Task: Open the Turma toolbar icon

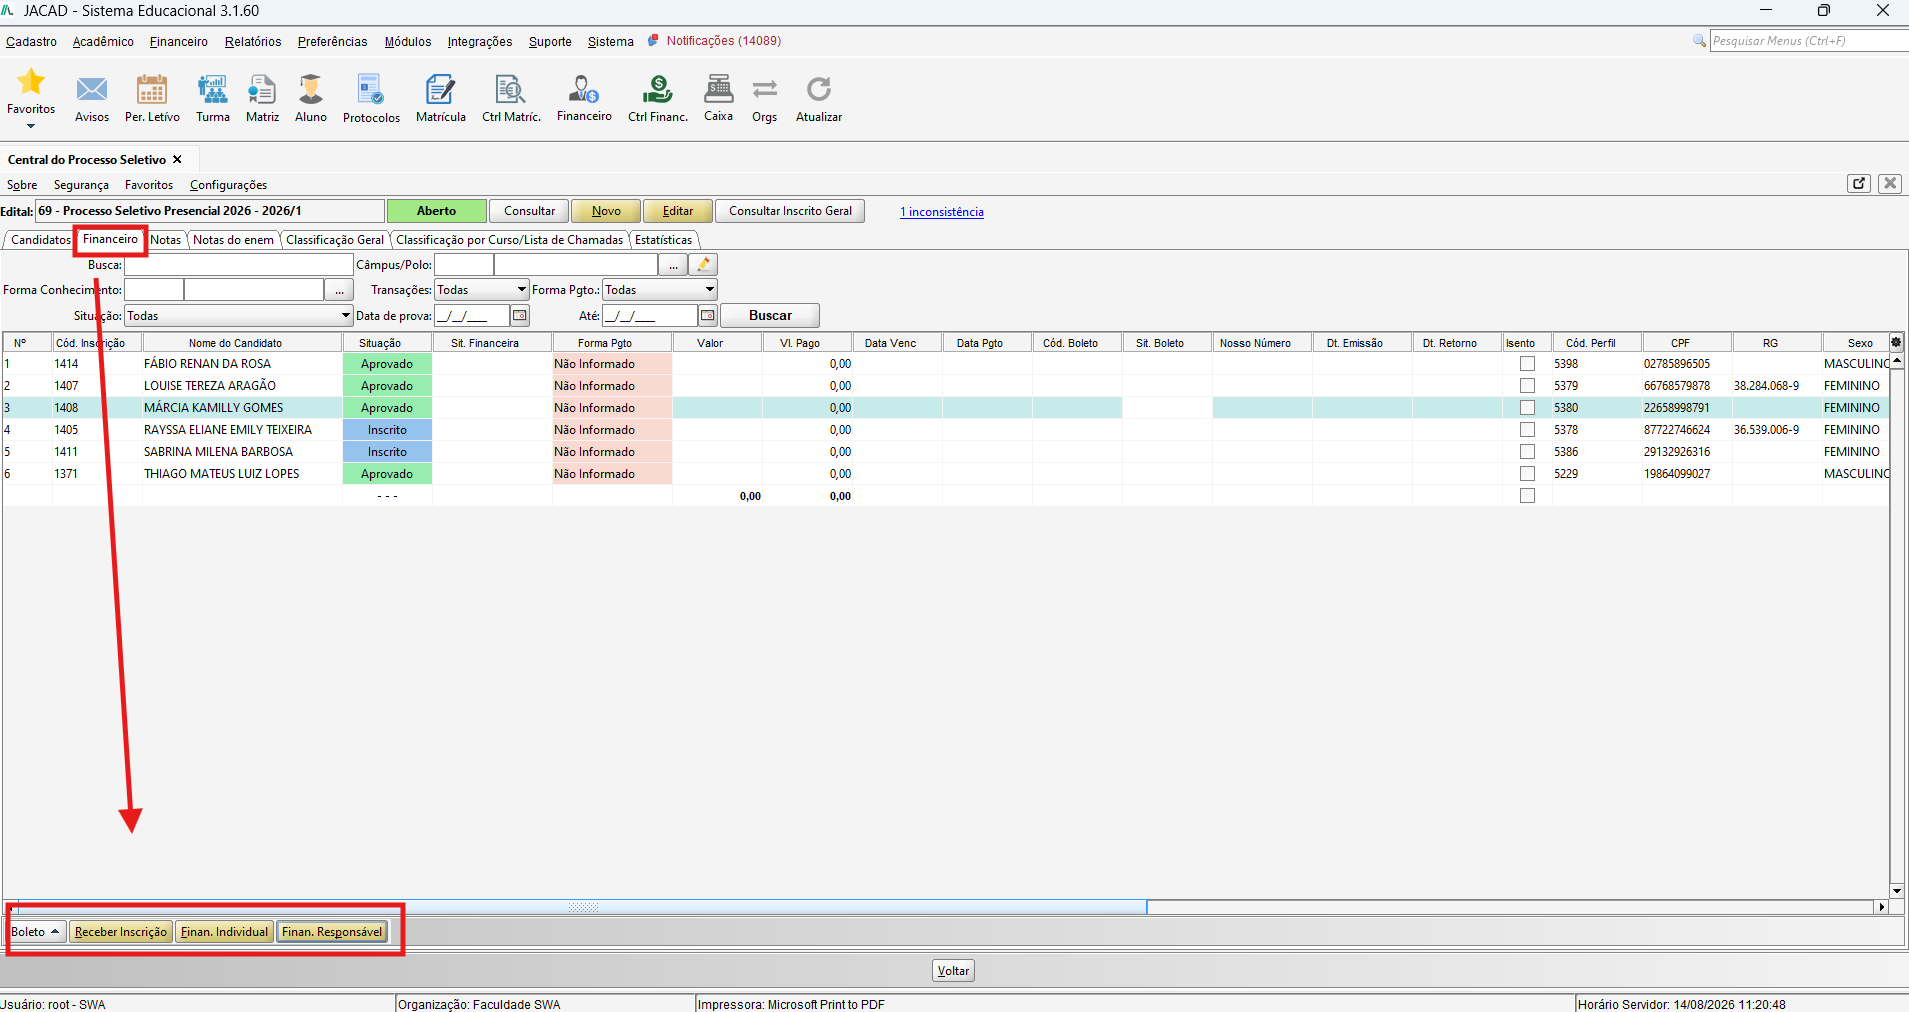Action: pos(213,89)
